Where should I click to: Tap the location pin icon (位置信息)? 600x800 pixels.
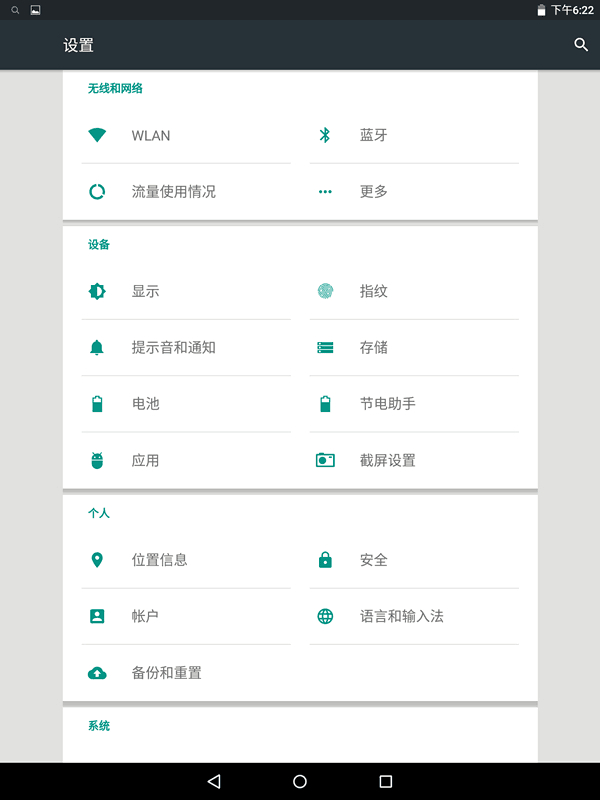click(x=97, y=560)
